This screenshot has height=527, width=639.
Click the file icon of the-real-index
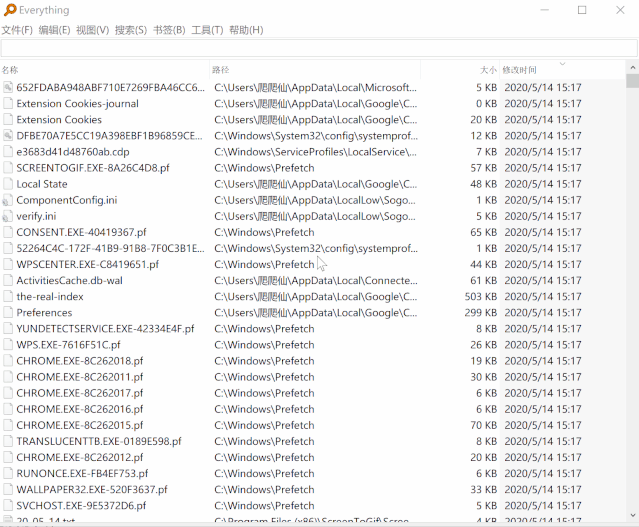[8, 297]
